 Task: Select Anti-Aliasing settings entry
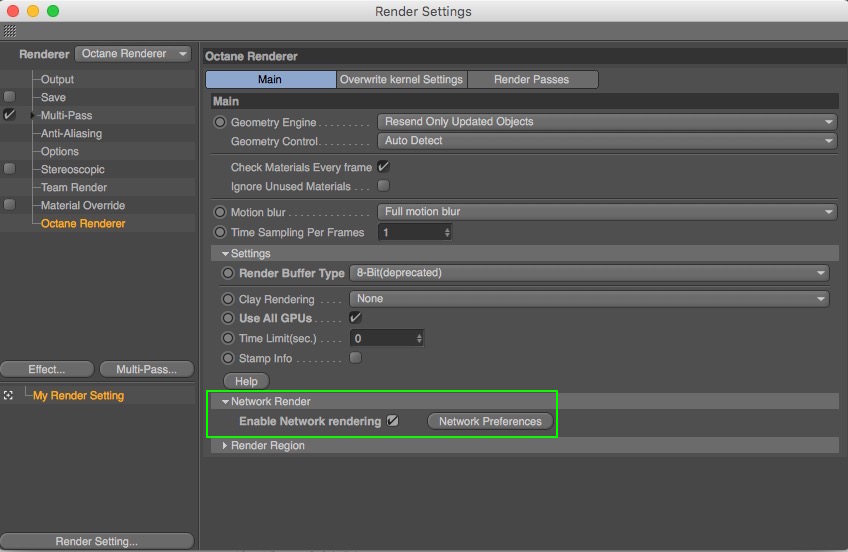[x=71, y=133]
